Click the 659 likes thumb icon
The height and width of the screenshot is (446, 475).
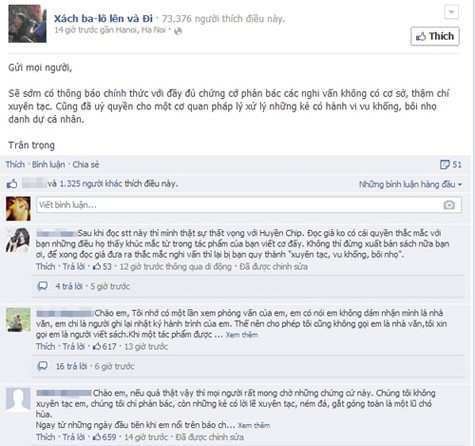click(x=97, y=437)
